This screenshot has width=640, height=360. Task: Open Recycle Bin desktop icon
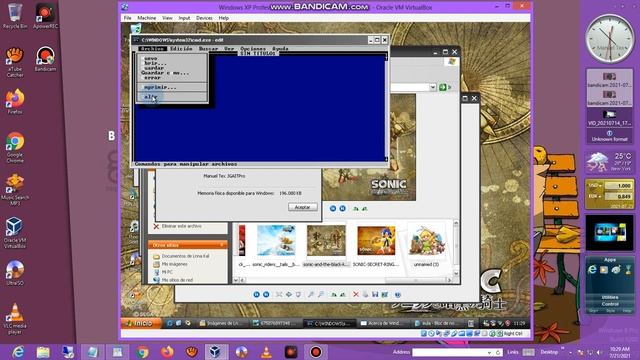point(15,16)
